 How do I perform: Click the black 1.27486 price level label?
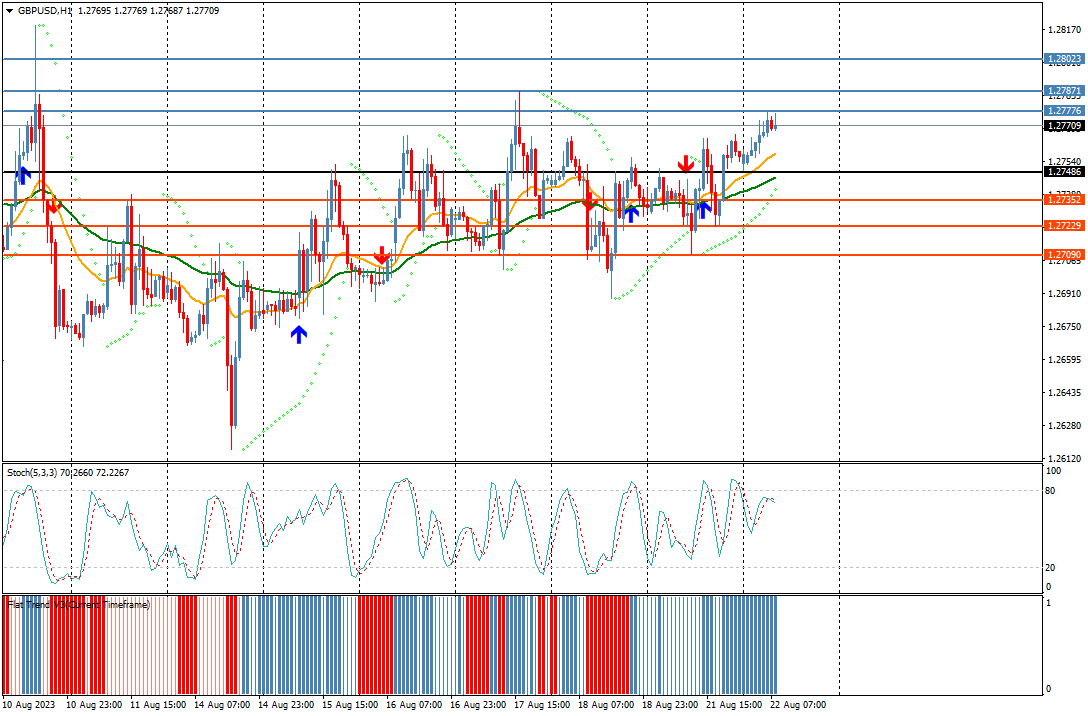tap(1064, 171)
